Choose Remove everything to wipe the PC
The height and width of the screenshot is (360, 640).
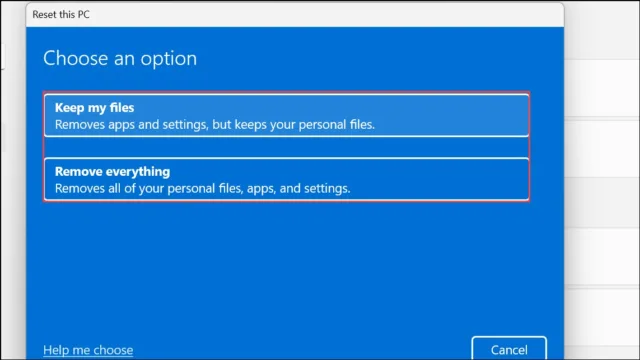pos(287,179)
